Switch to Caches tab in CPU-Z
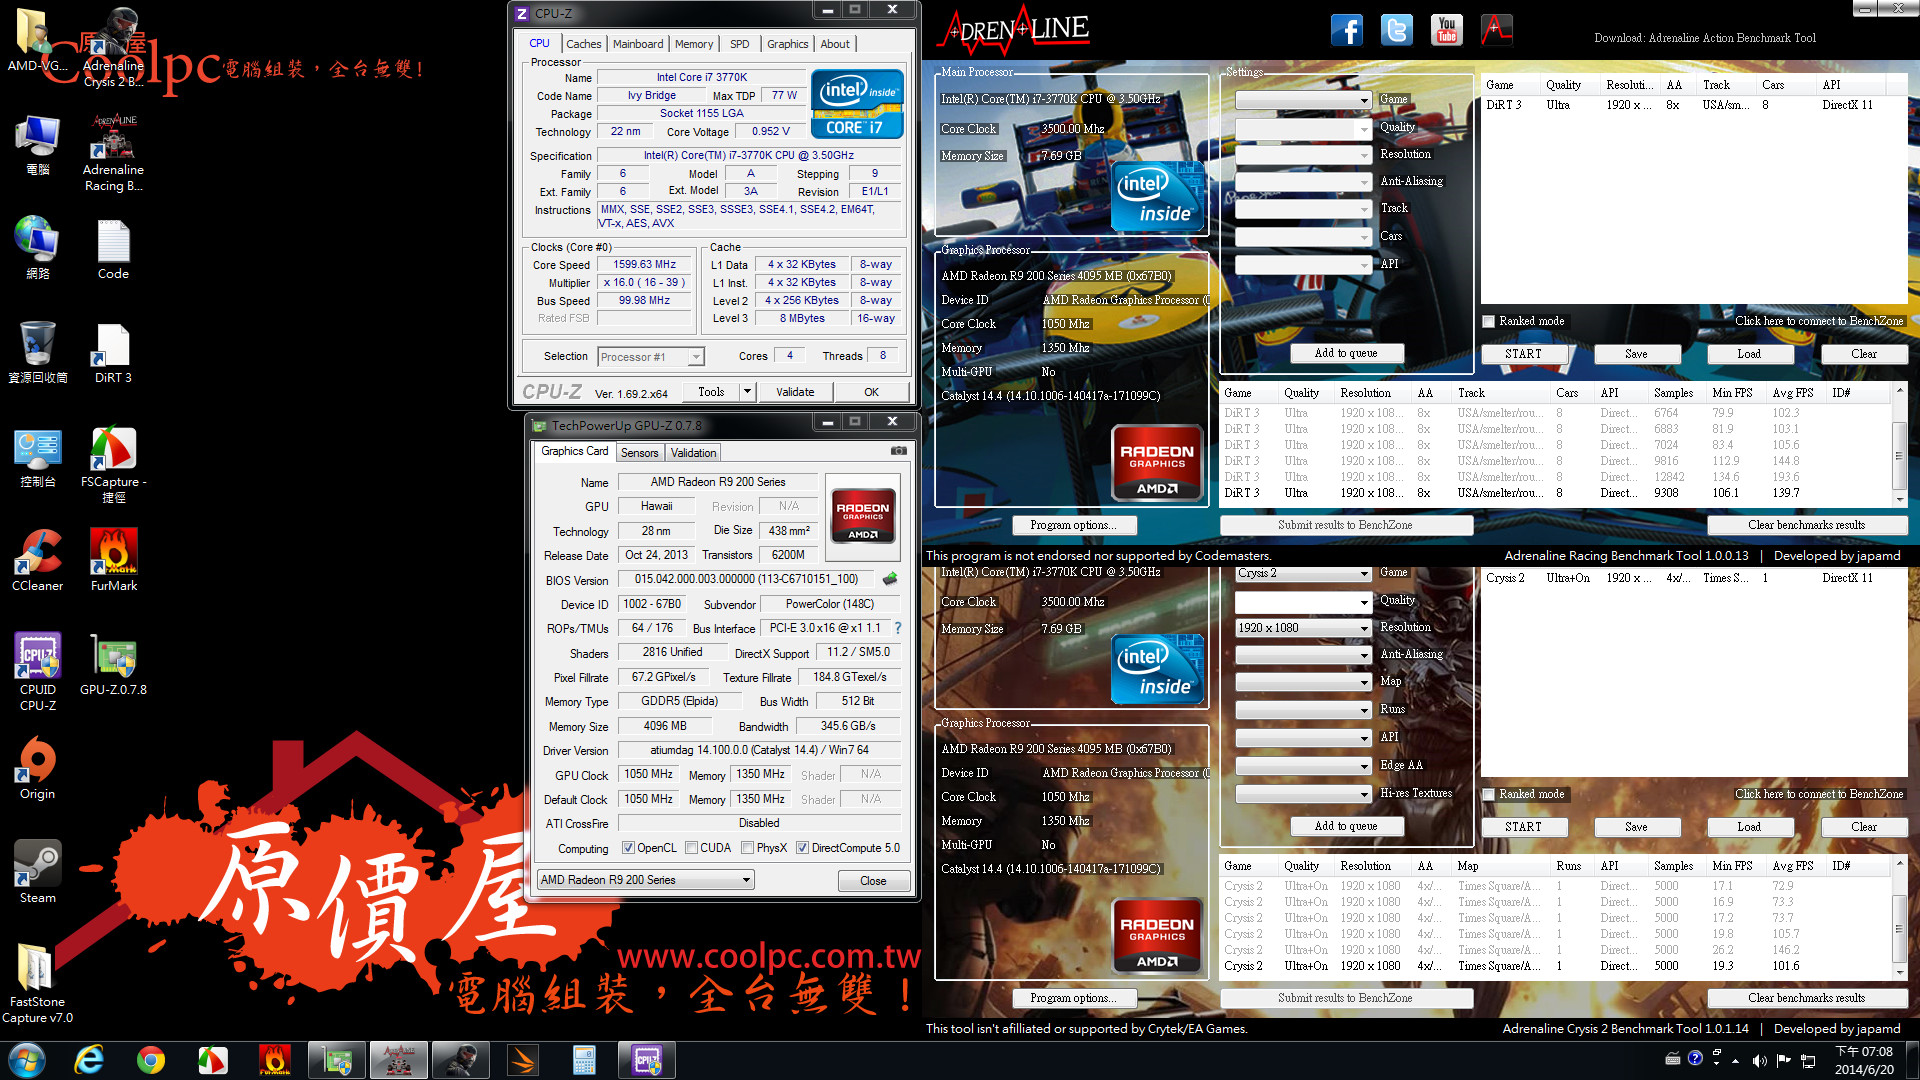The image size is (1920, 1080). click(x=583, y=44)
